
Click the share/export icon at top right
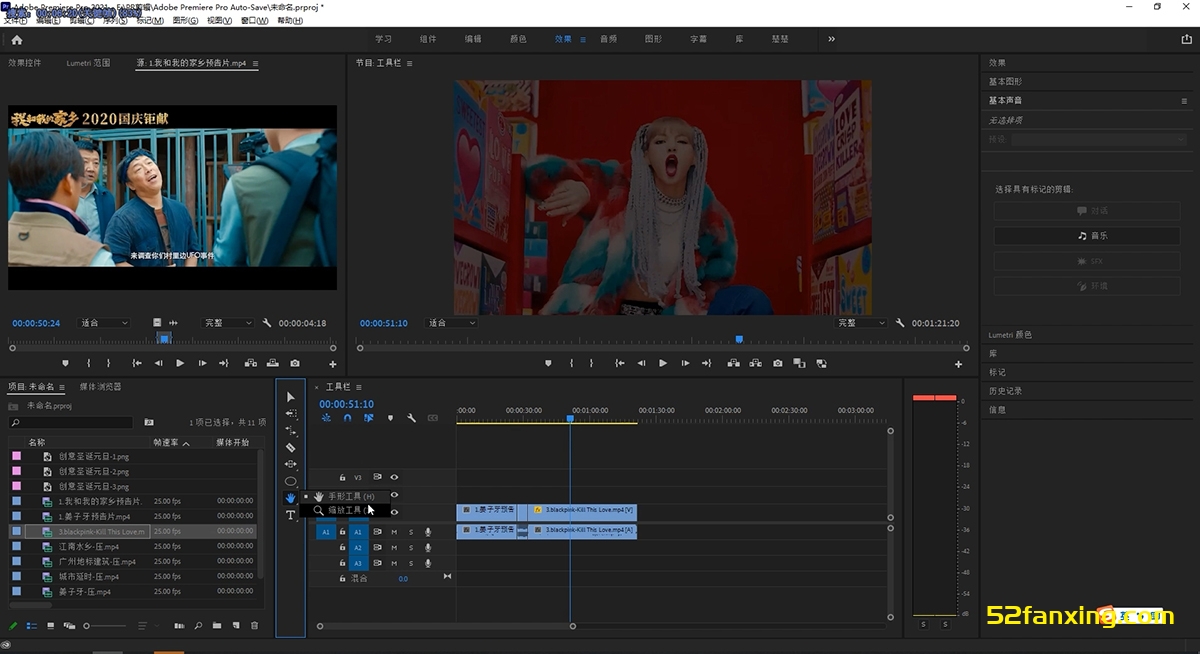[x=1187, y=40]
